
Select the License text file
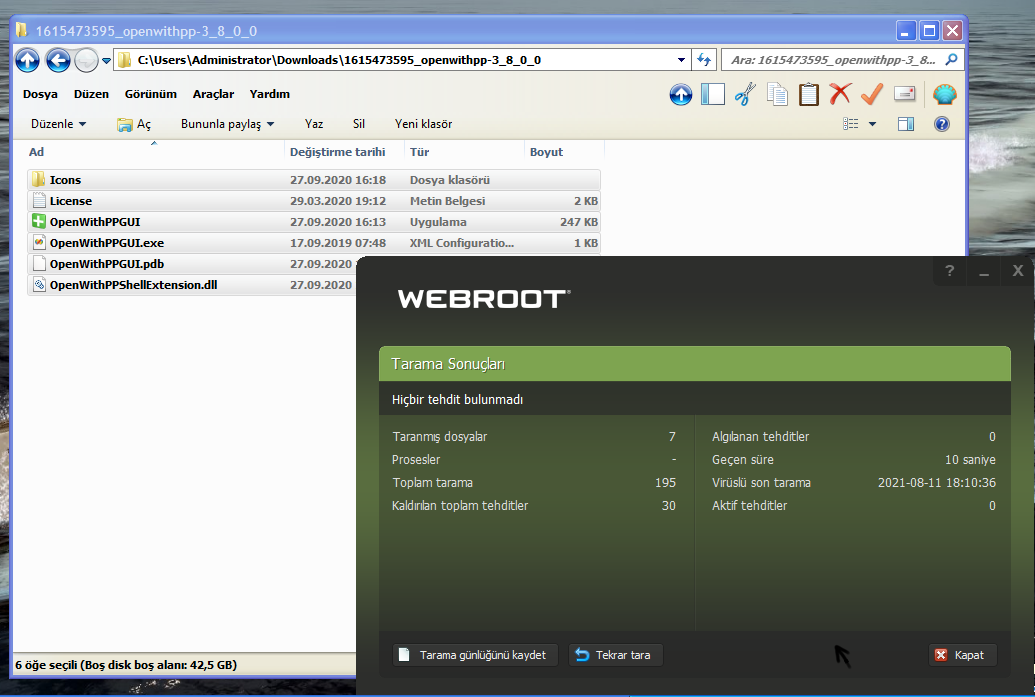coord(314,201)
